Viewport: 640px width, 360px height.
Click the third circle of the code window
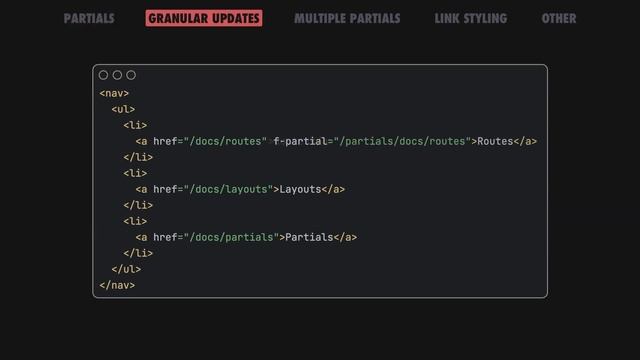pyautogui.click(x=131, y=75)
